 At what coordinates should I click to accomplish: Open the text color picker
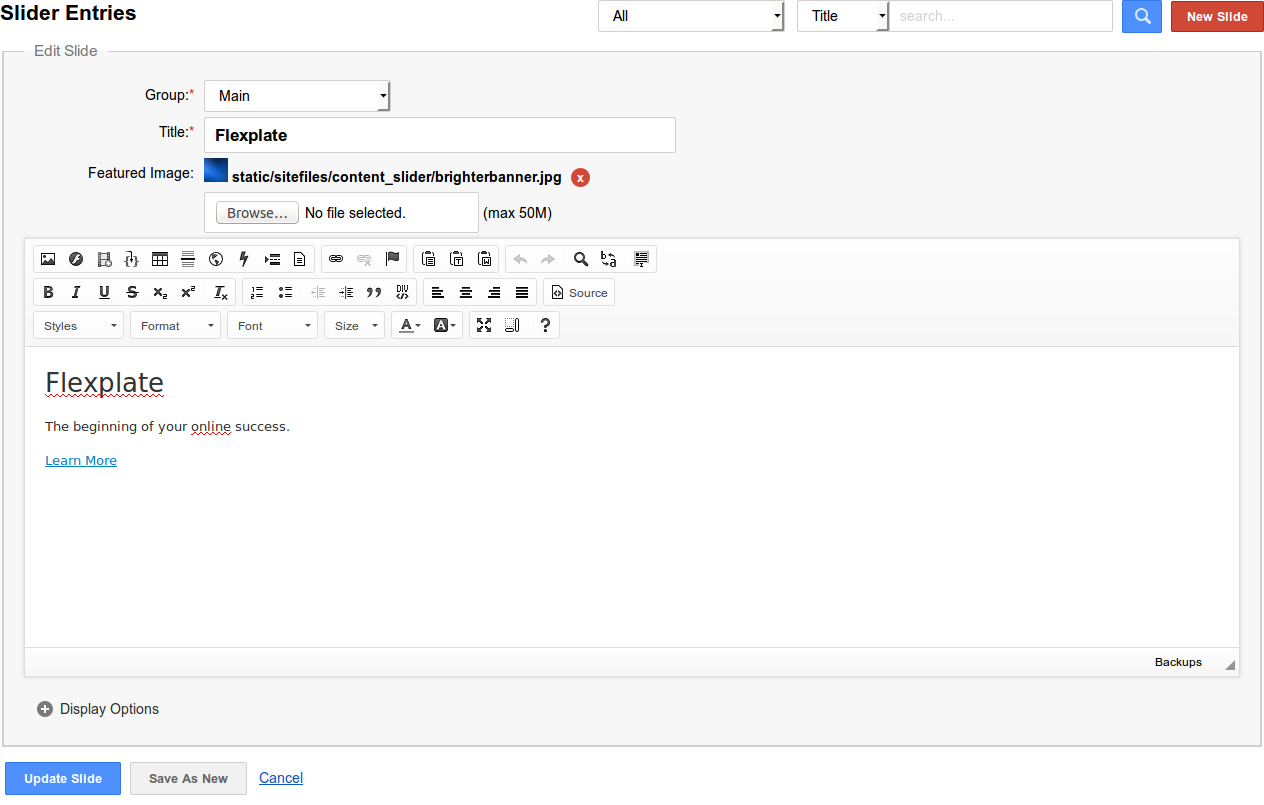410,326
